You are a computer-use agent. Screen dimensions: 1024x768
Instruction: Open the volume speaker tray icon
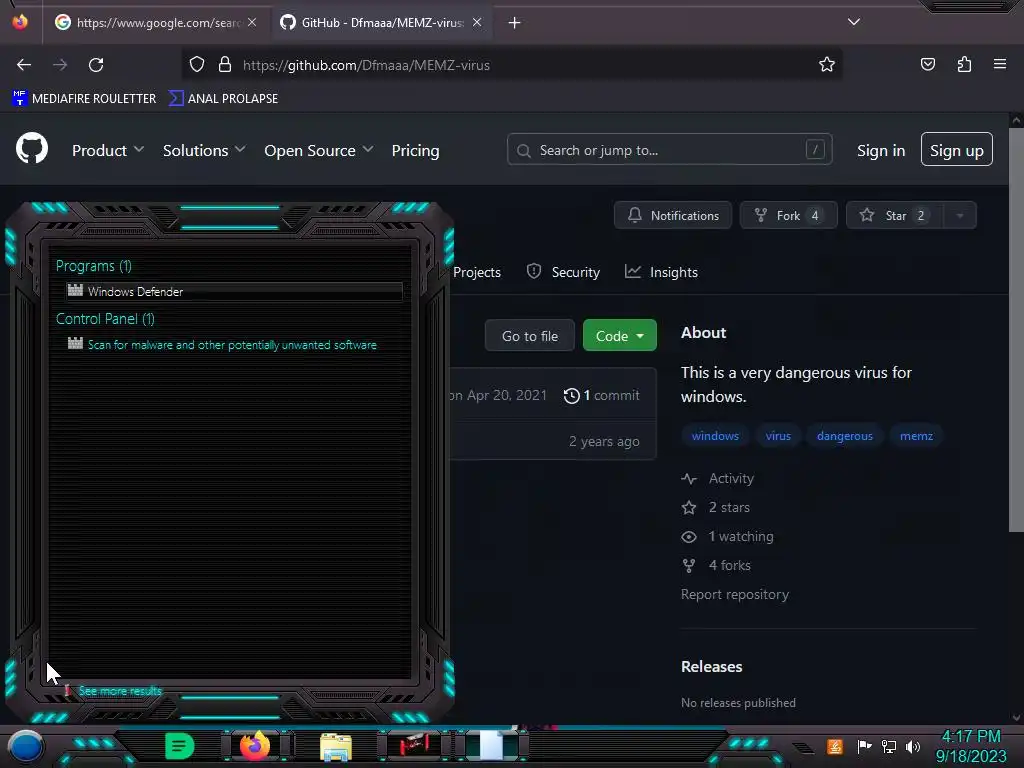point(913,746)
